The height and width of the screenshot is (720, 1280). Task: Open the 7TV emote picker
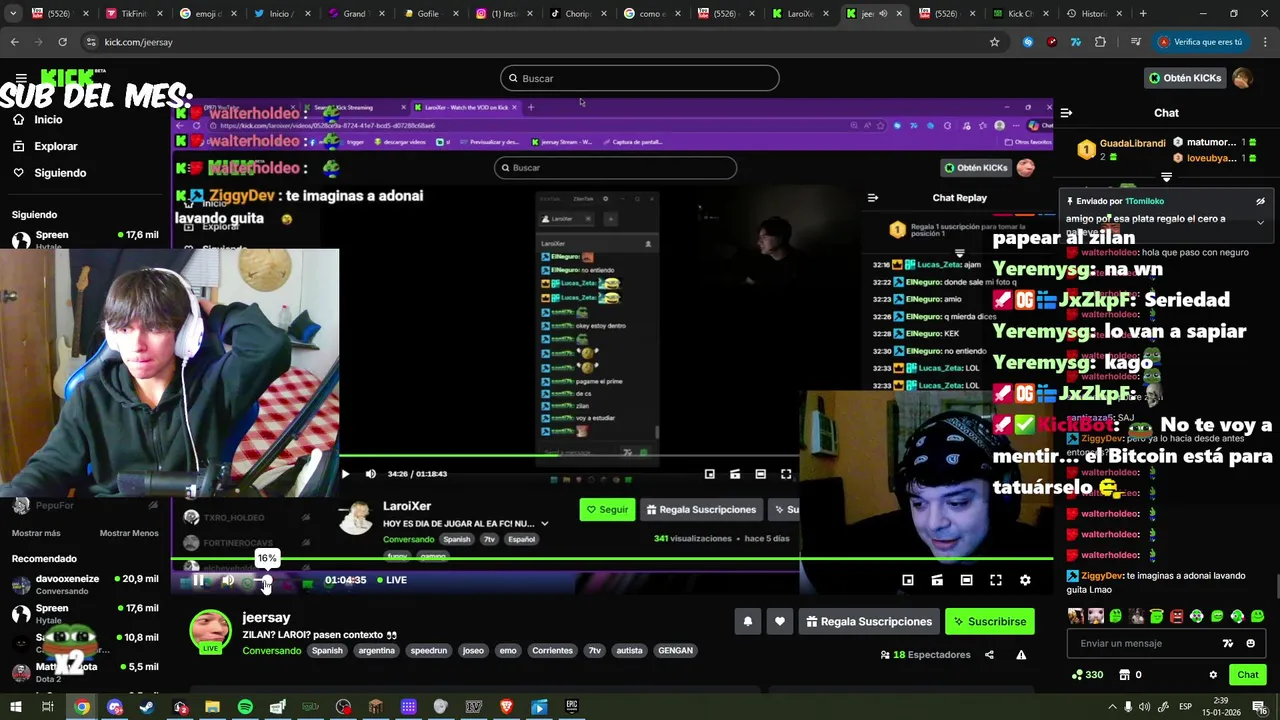(x=1229, y=644)
